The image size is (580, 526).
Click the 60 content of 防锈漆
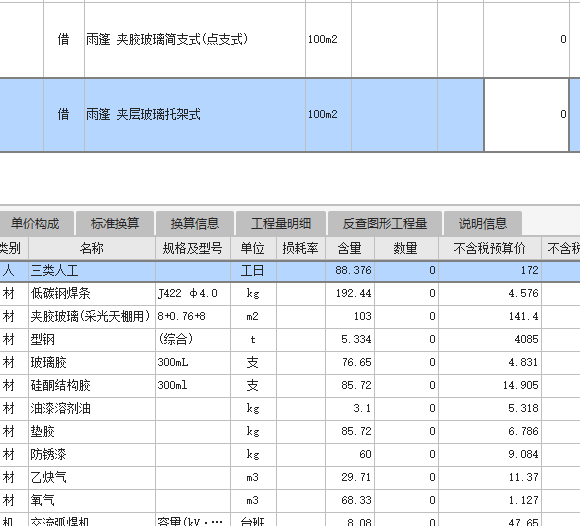[365, 454]
